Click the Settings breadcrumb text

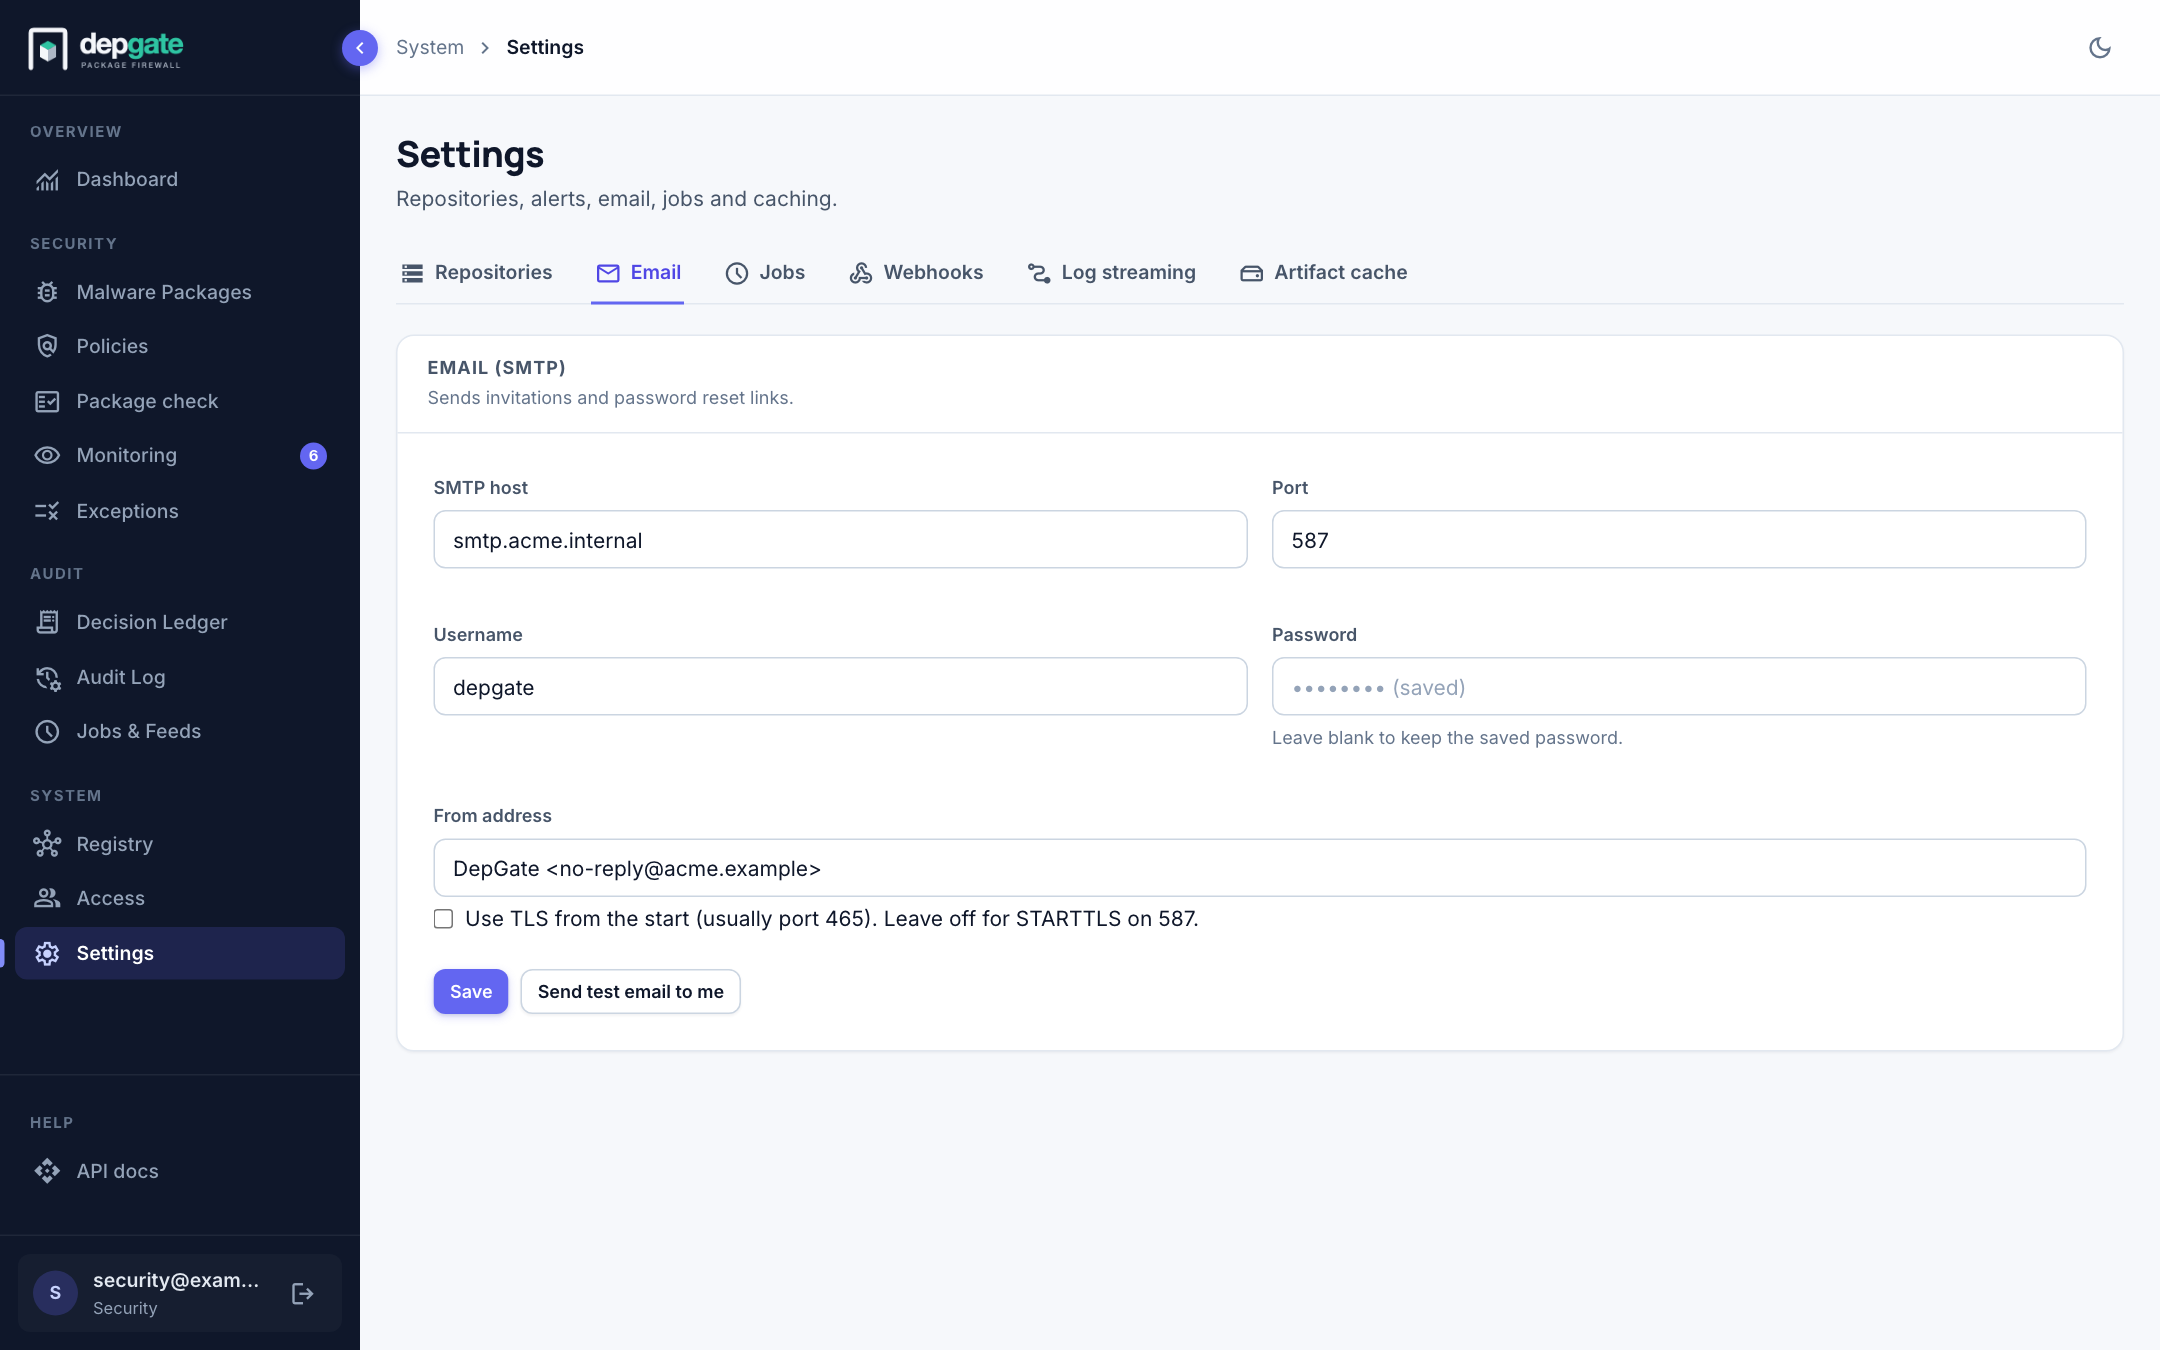[545, 48]
